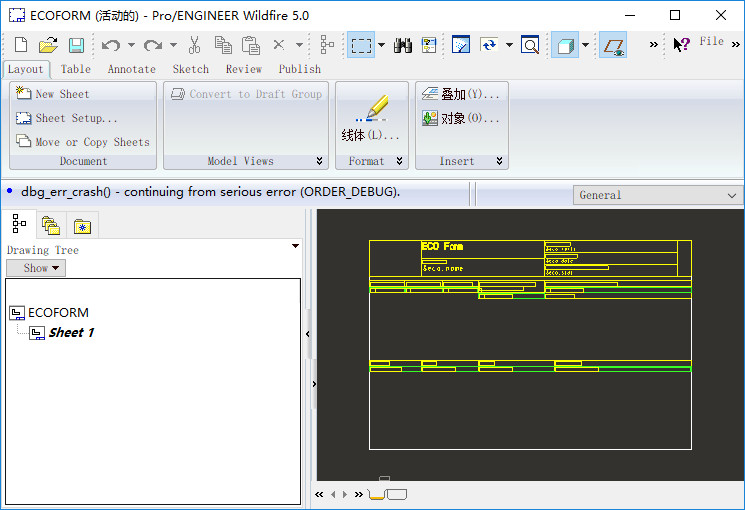This screenshot has height=510, width=745.
Task: Click the New file icon
Action: click(21, 45)
